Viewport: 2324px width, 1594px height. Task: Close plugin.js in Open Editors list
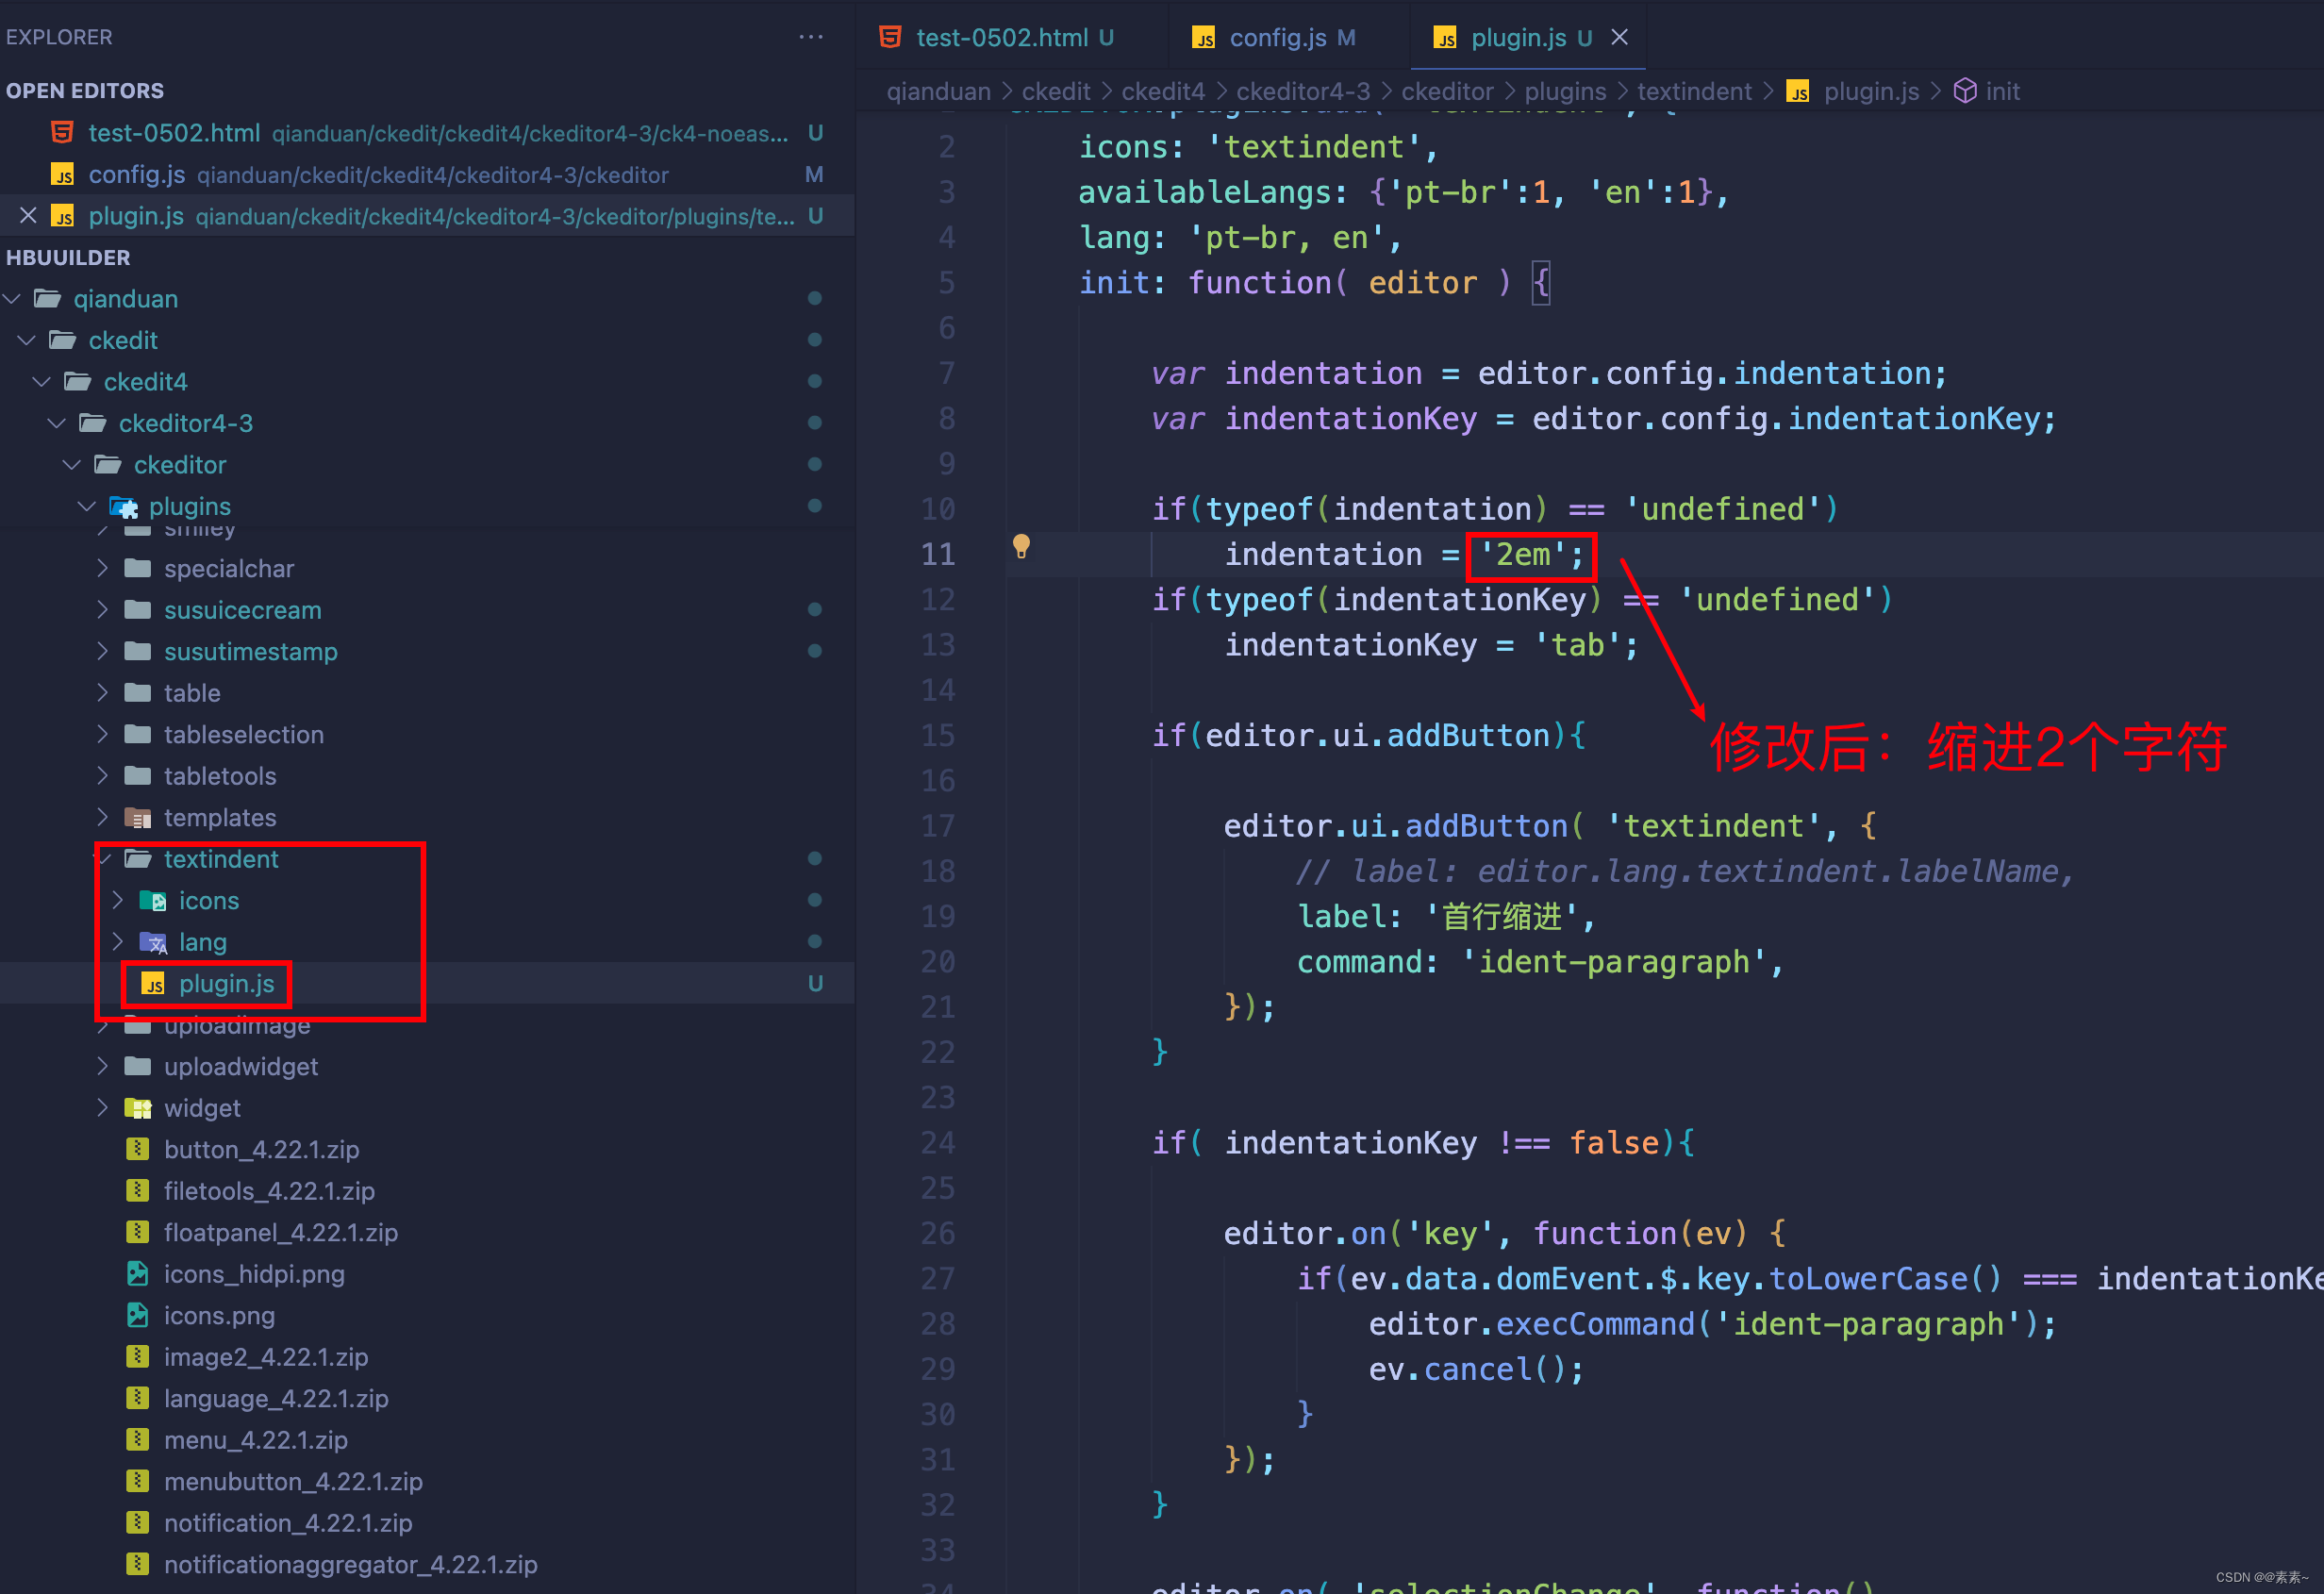(28, 216)
